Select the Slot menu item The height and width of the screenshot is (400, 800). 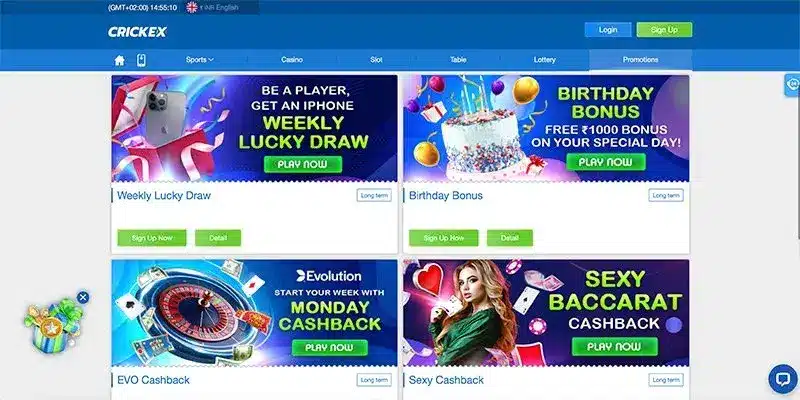click(377, 60)
